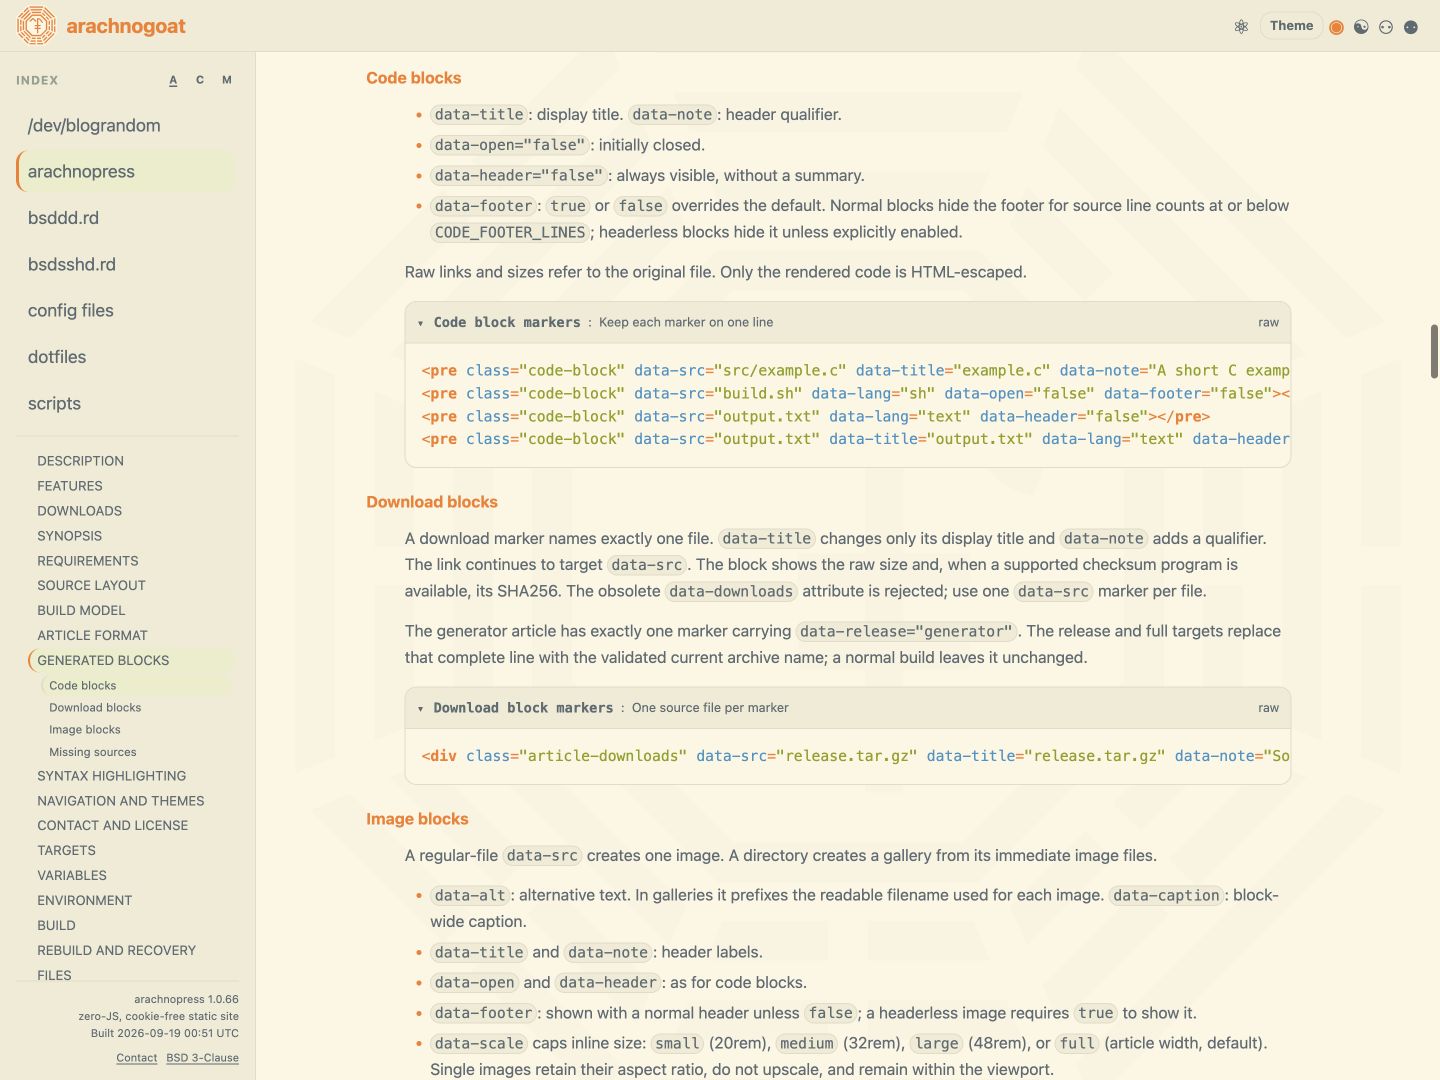Open the arachnopress article in the index
Image resolution: width=1440 pixels, height=1080 pixels.
[127, 171]
